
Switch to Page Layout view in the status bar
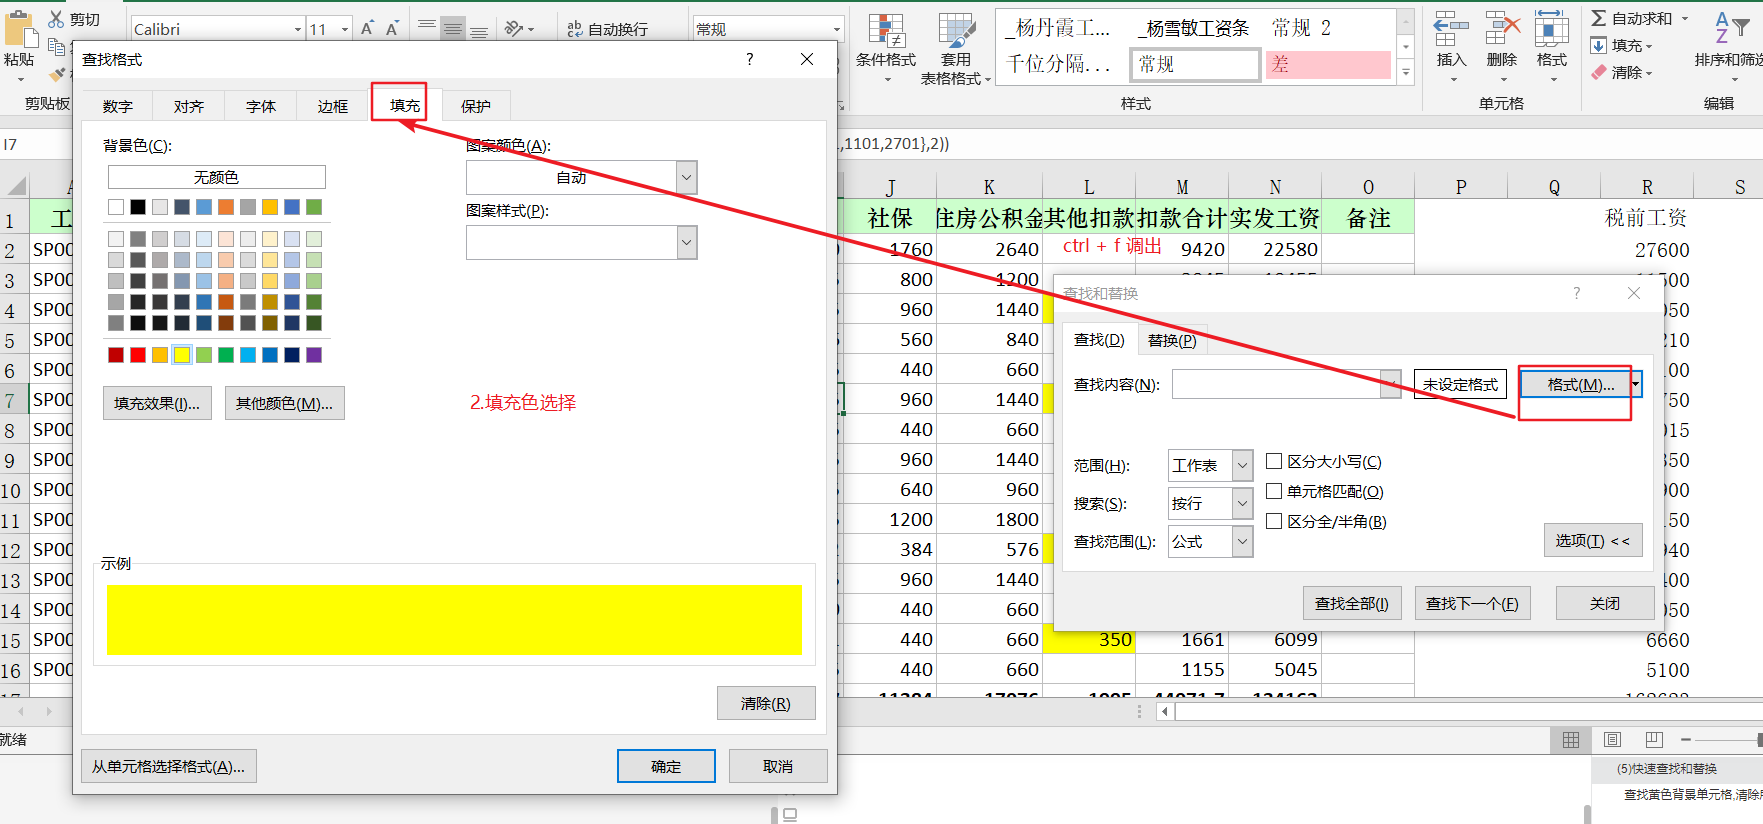1612,739
